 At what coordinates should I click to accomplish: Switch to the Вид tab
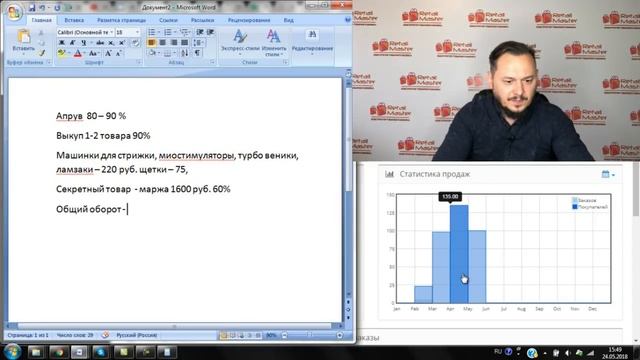289,20
